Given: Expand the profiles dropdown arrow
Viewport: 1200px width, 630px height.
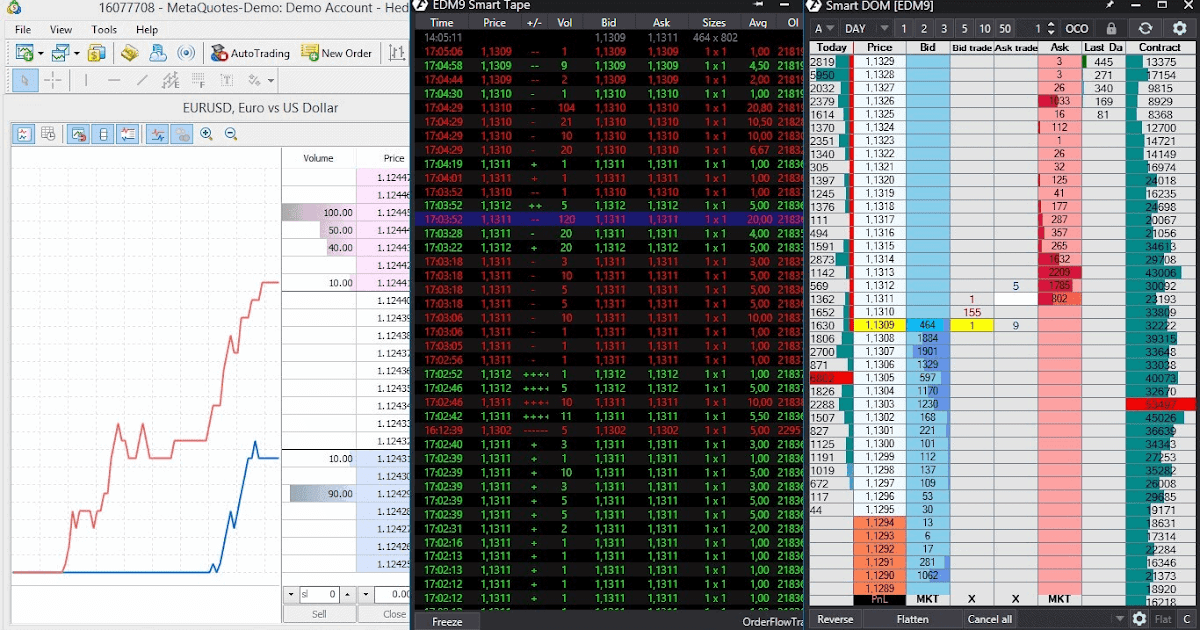Looking at the screenshot, I should (76, 53).
